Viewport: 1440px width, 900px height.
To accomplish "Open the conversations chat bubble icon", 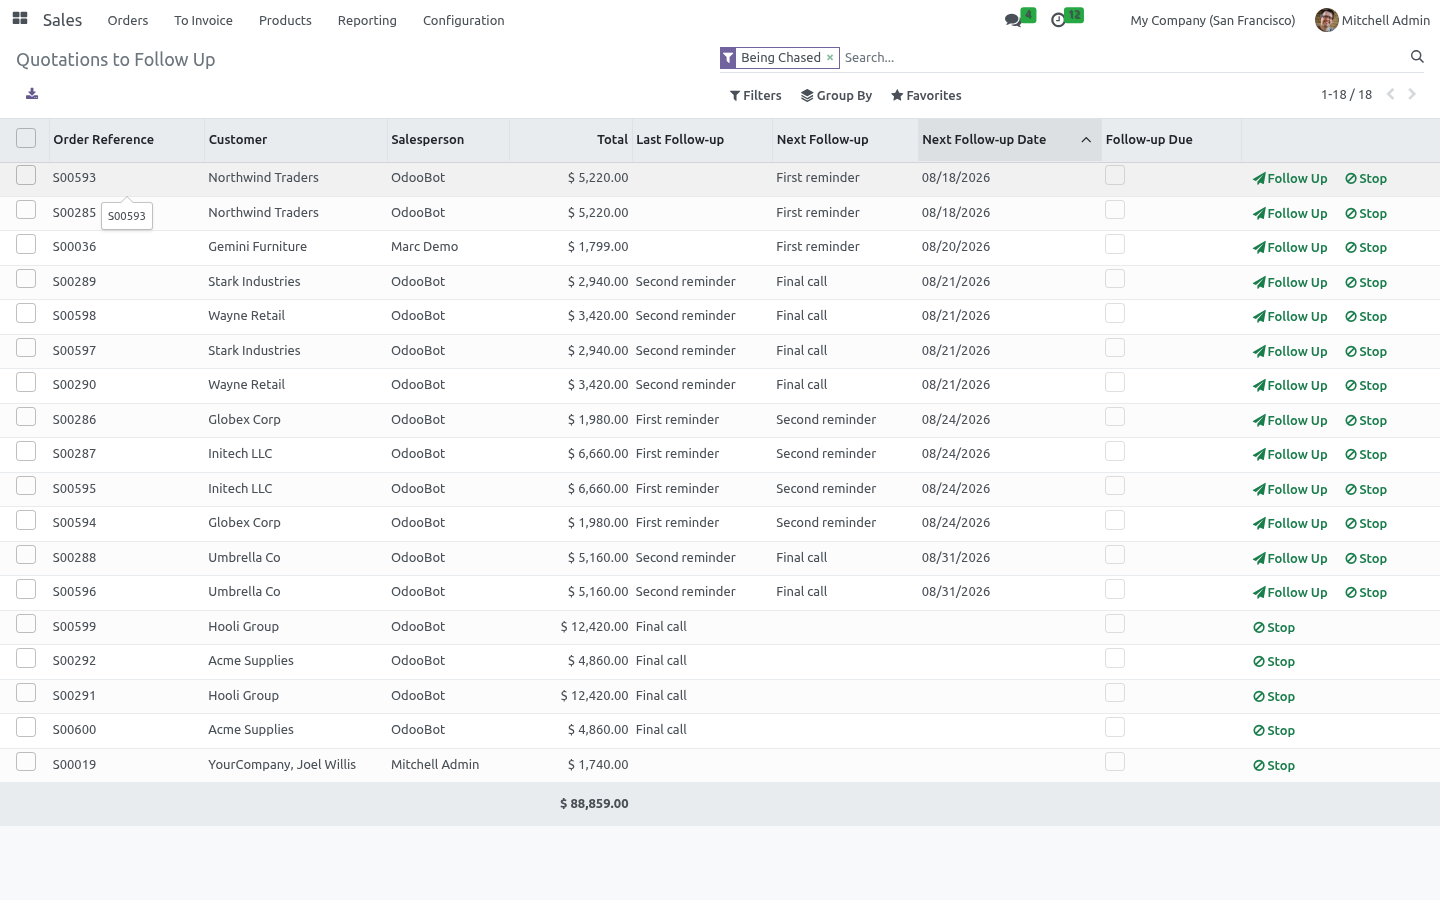I will tap(1013, 20).
